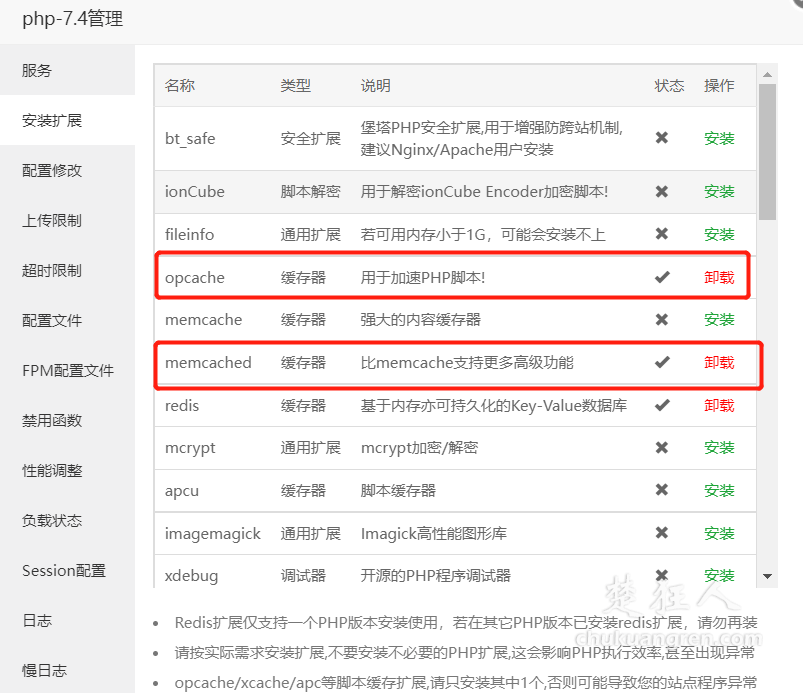Open the 服务 tab in sidebar

tap(37, 70)
